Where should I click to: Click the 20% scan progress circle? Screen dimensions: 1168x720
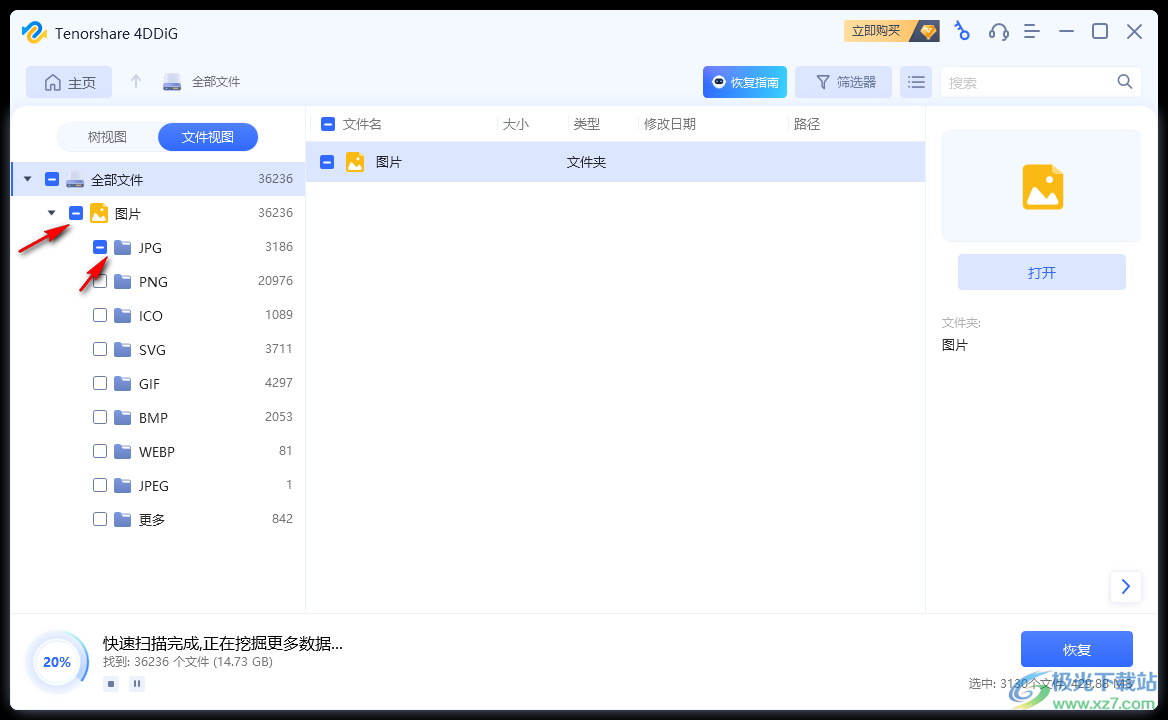pyautogui.click(x=57, y=662)
